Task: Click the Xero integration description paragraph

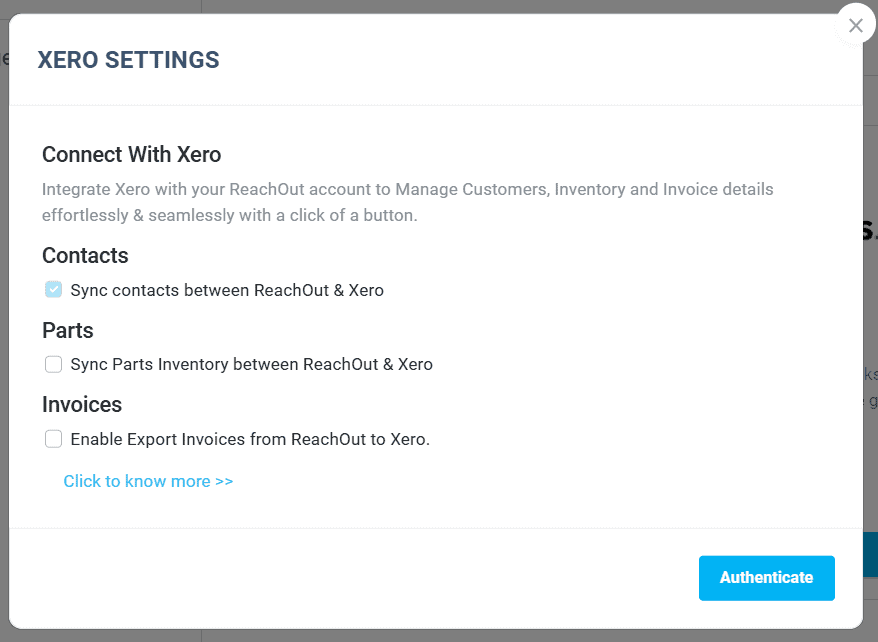Action: (408, 202)
